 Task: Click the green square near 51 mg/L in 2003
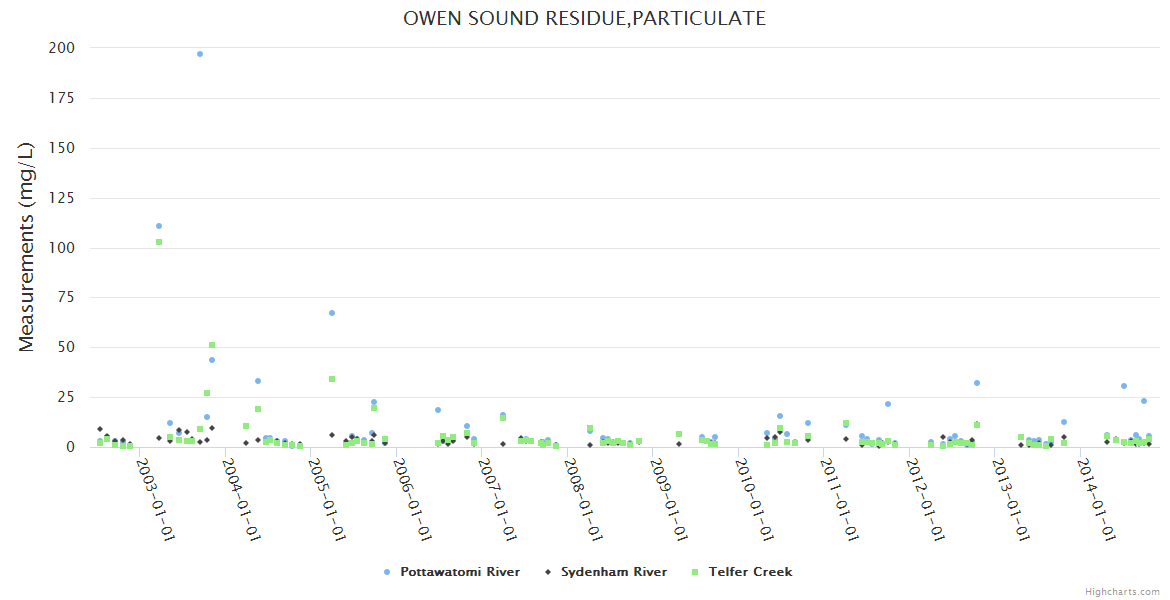click(x=212, y=345)
